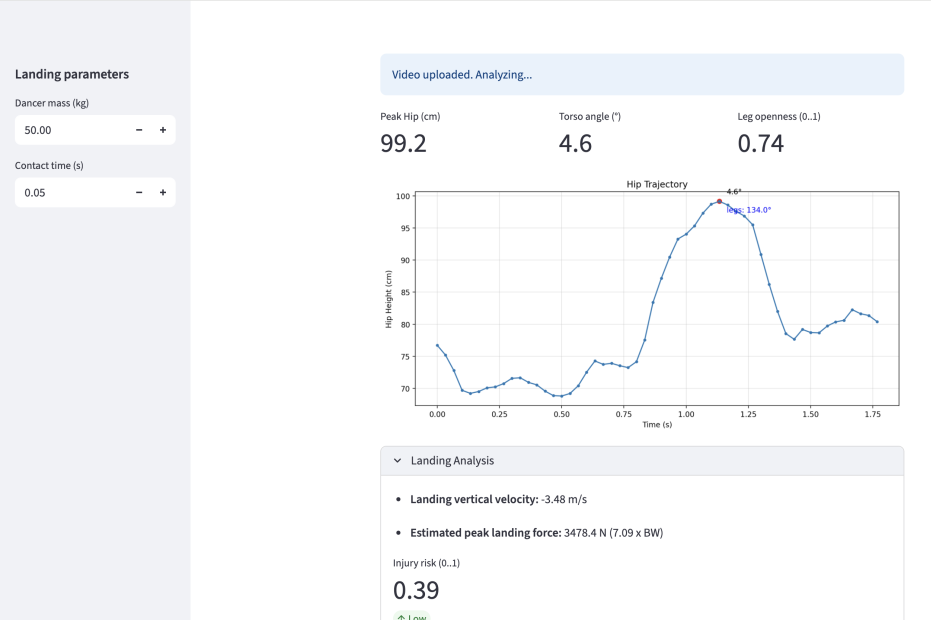Increase dancer mass with the plus button
This screenshot has height=620, width=931.
coord(162,130)
